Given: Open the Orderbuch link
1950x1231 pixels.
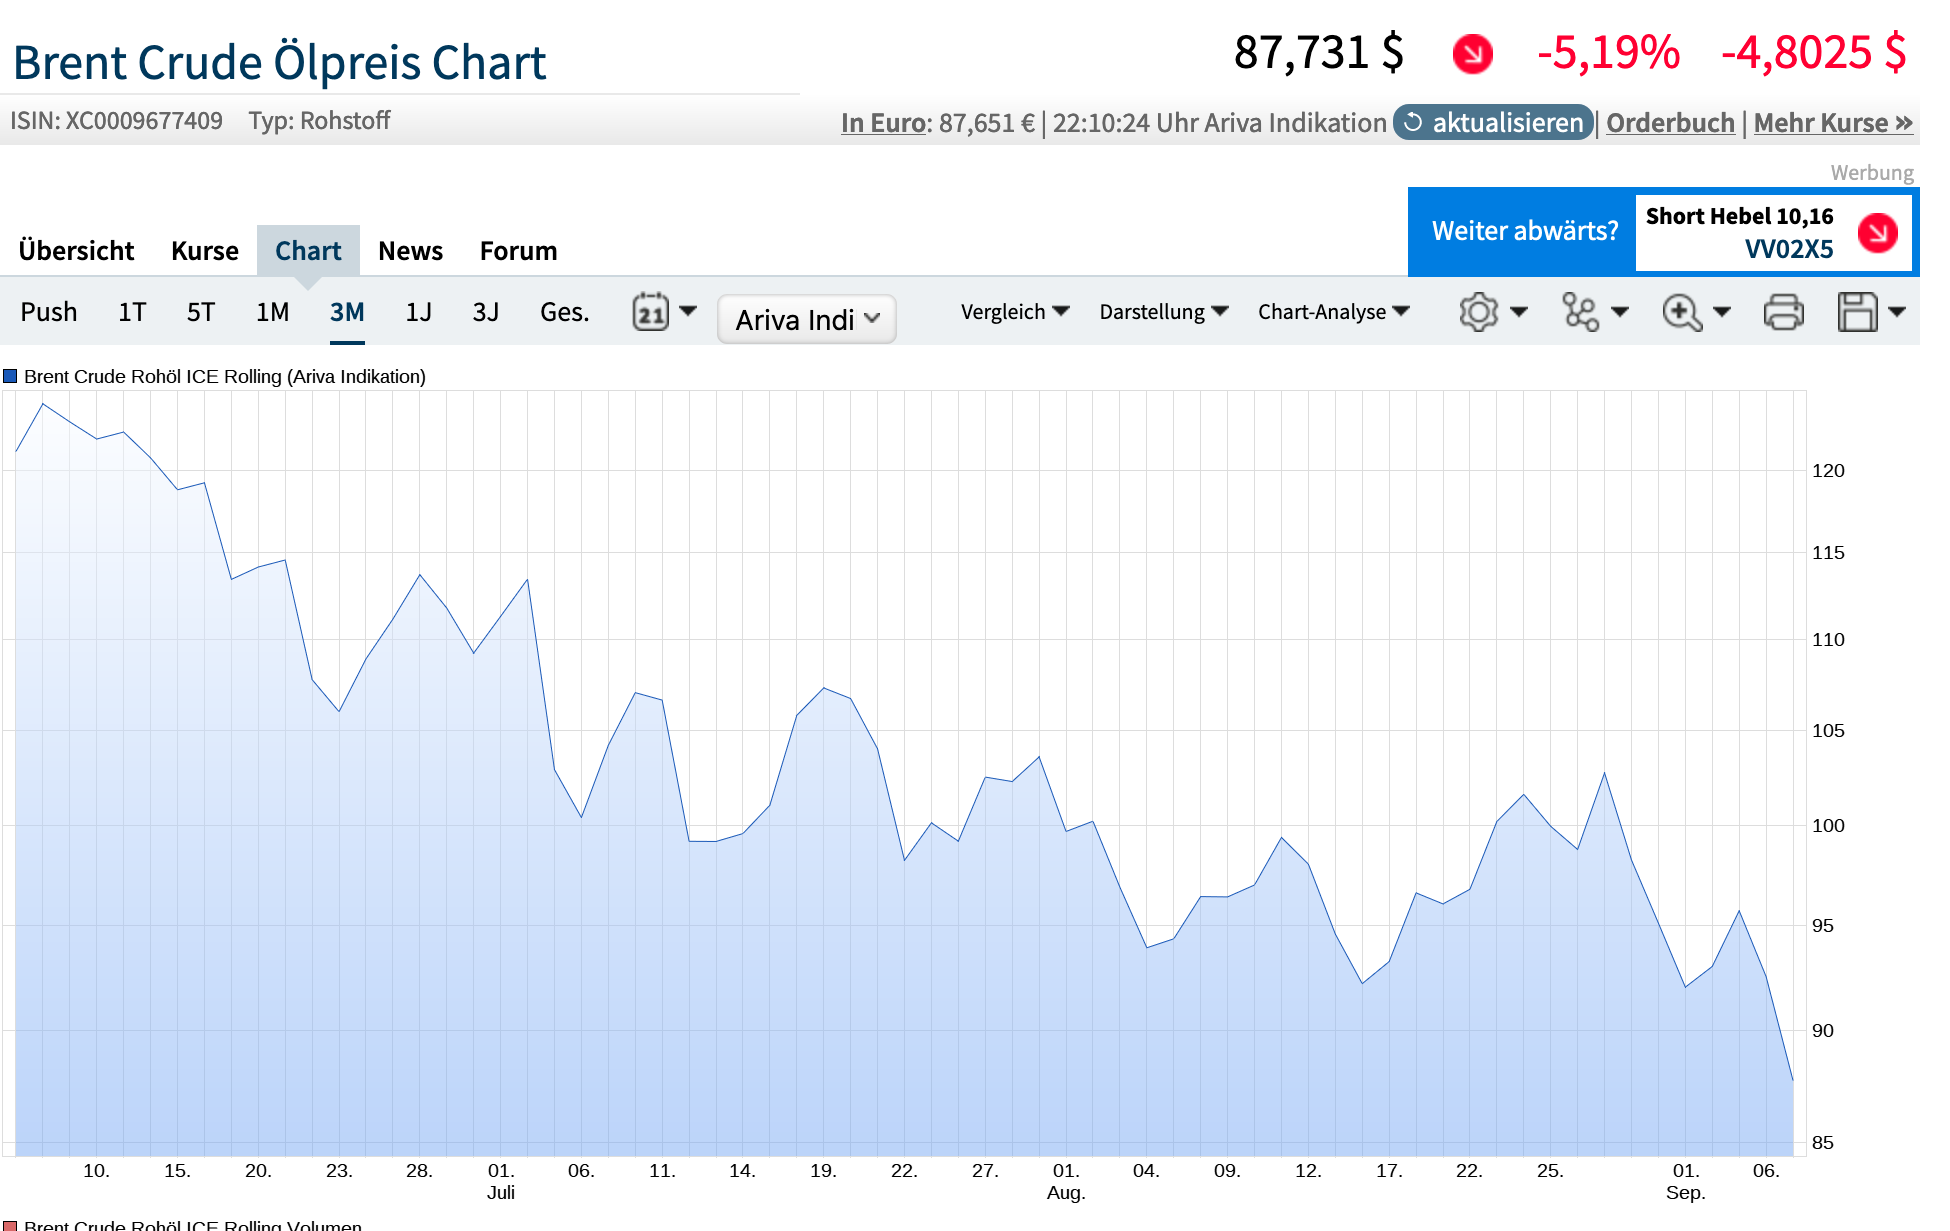Looking at the screenshot, I should (x=1670, y=123).
